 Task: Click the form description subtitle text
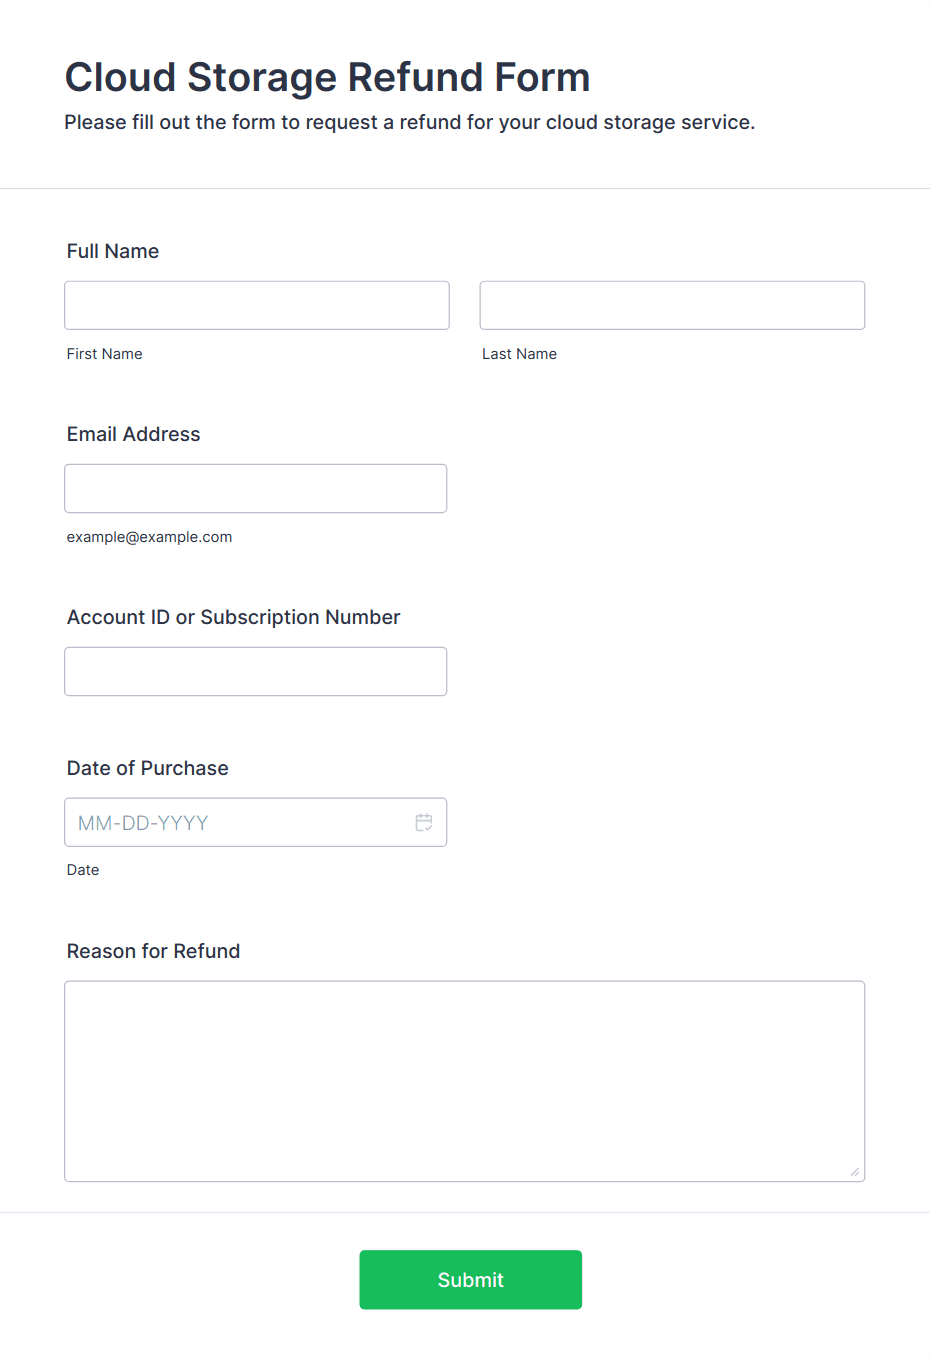click(410, 122)
